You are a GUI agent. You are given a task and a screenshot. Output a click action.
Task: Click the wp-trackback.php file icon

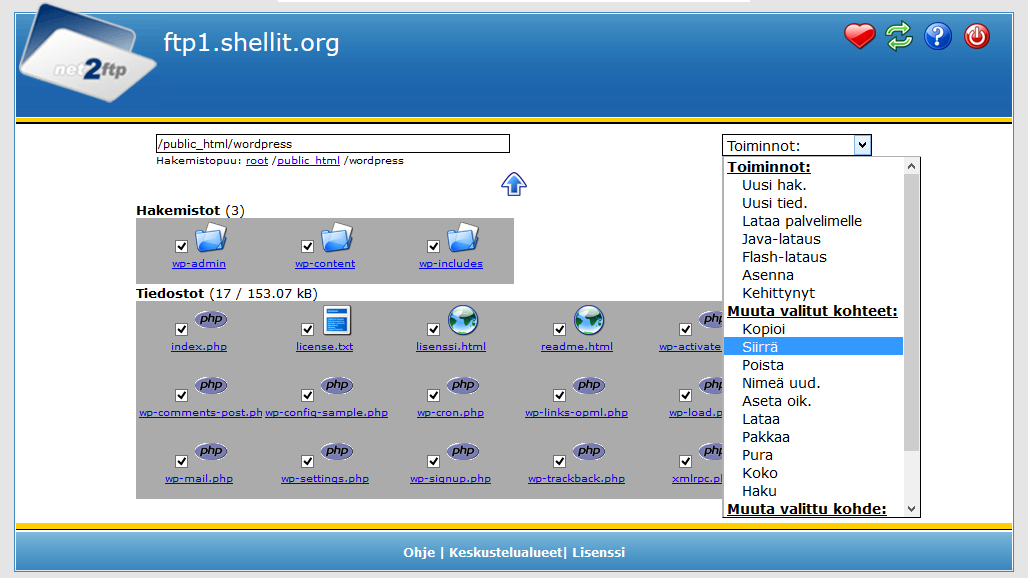[588, 451]
